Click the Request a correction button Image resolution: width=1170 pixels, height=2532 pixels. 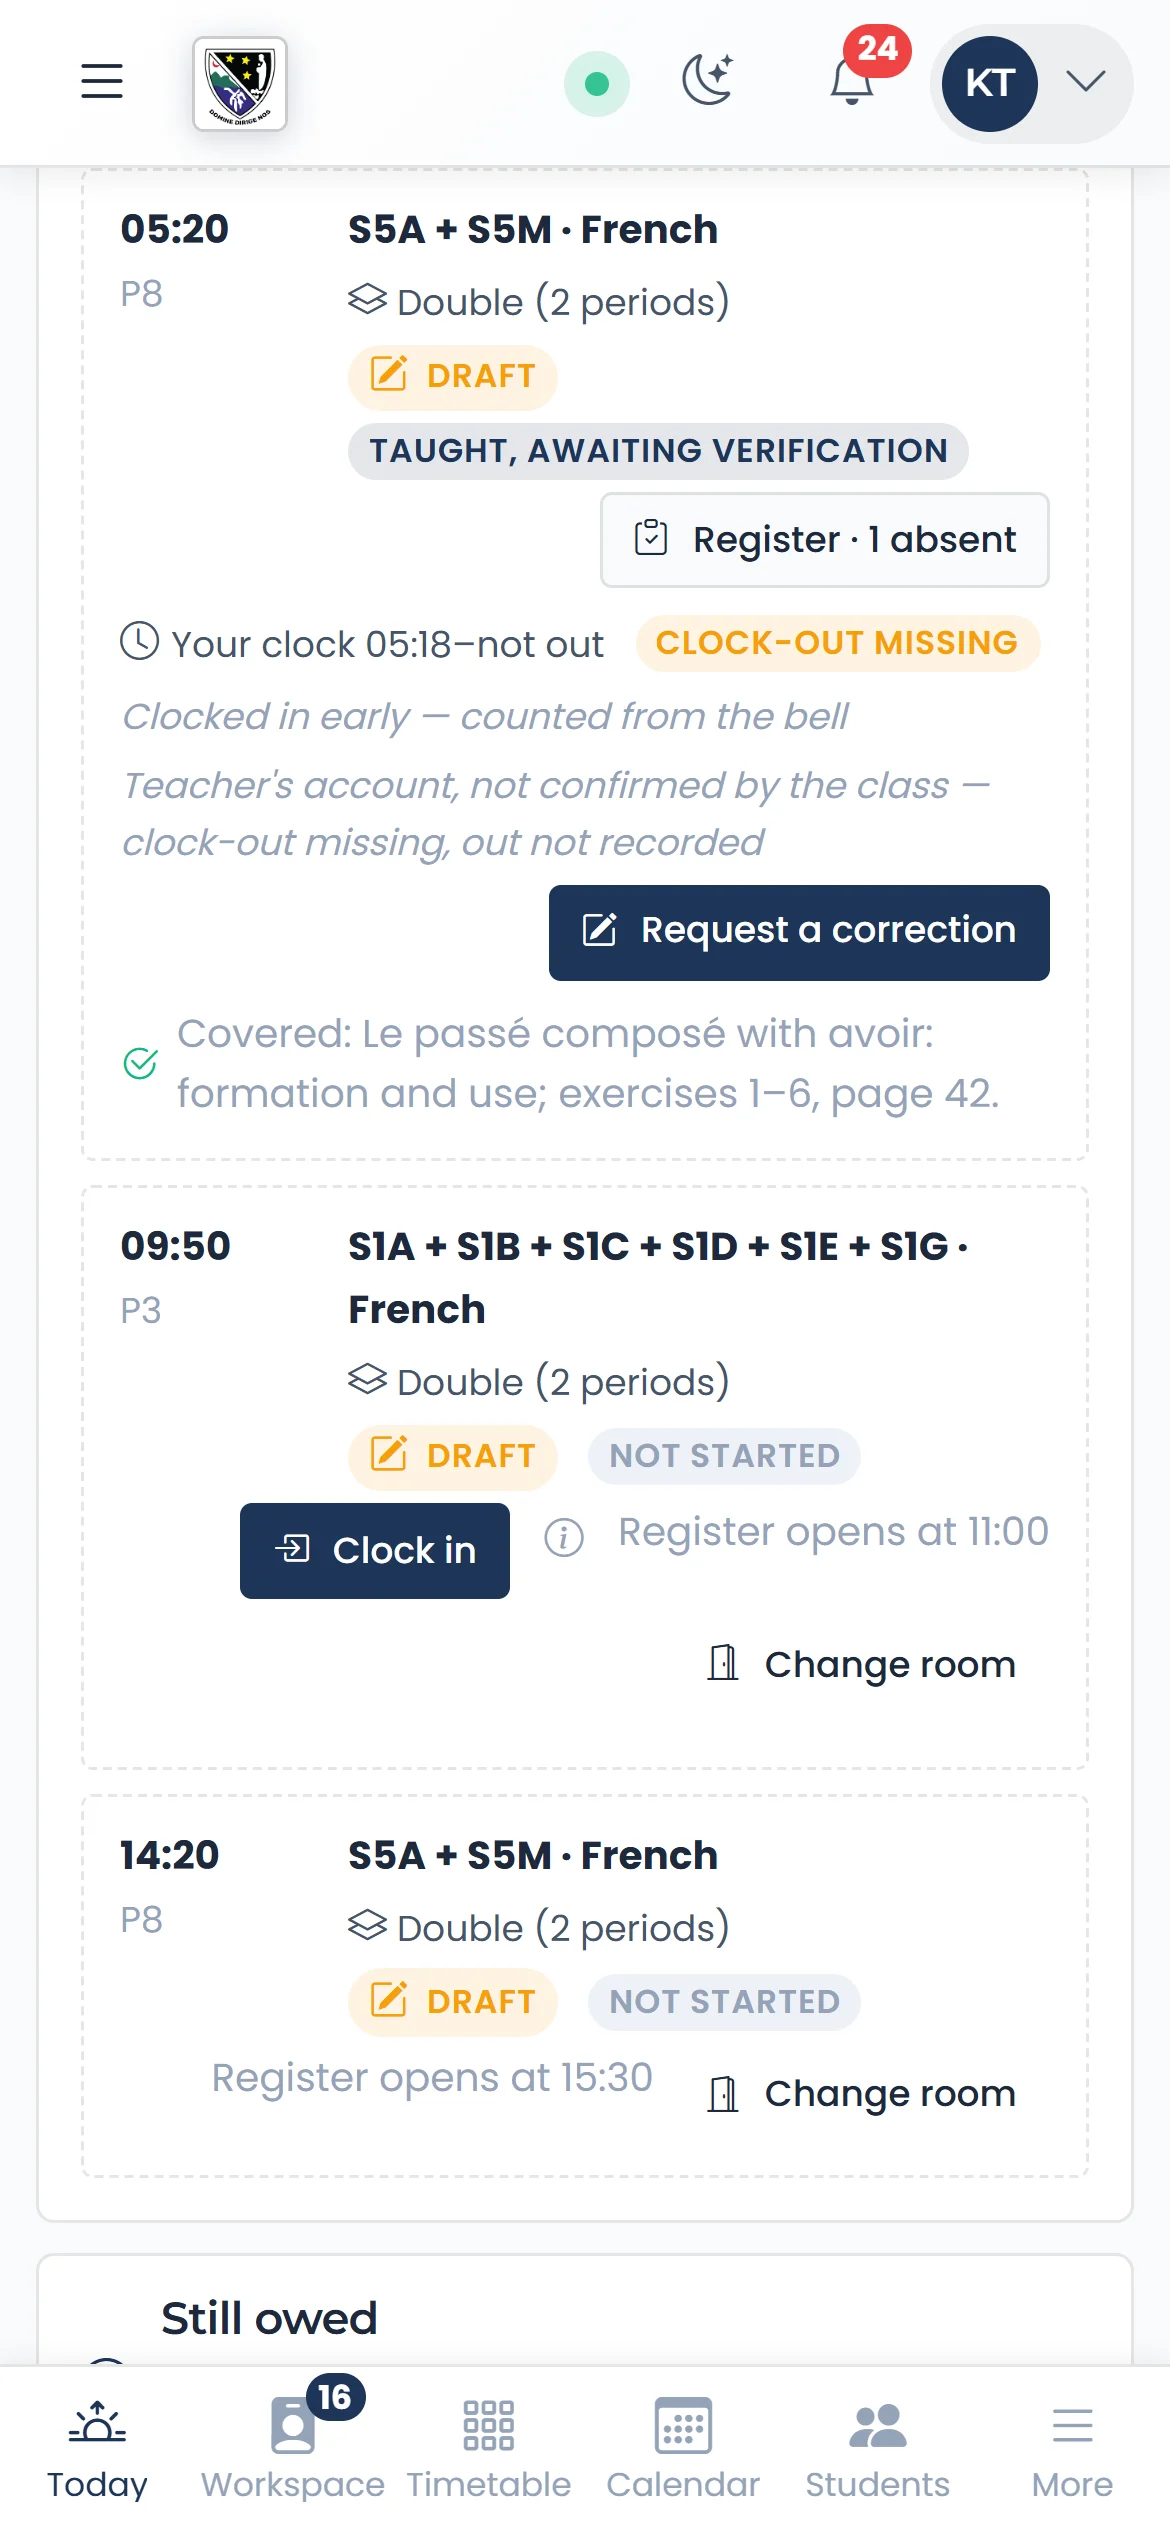[x=799, y=932]
